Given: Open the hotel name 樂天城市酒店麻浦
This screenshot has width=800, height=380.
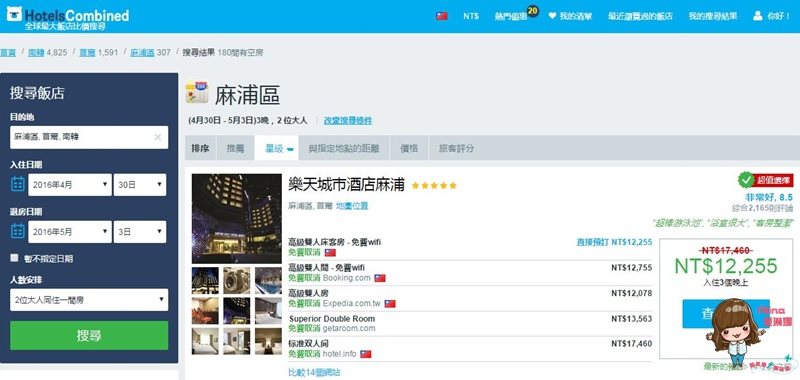Looking at the screenshot, I should click(346, 185).
